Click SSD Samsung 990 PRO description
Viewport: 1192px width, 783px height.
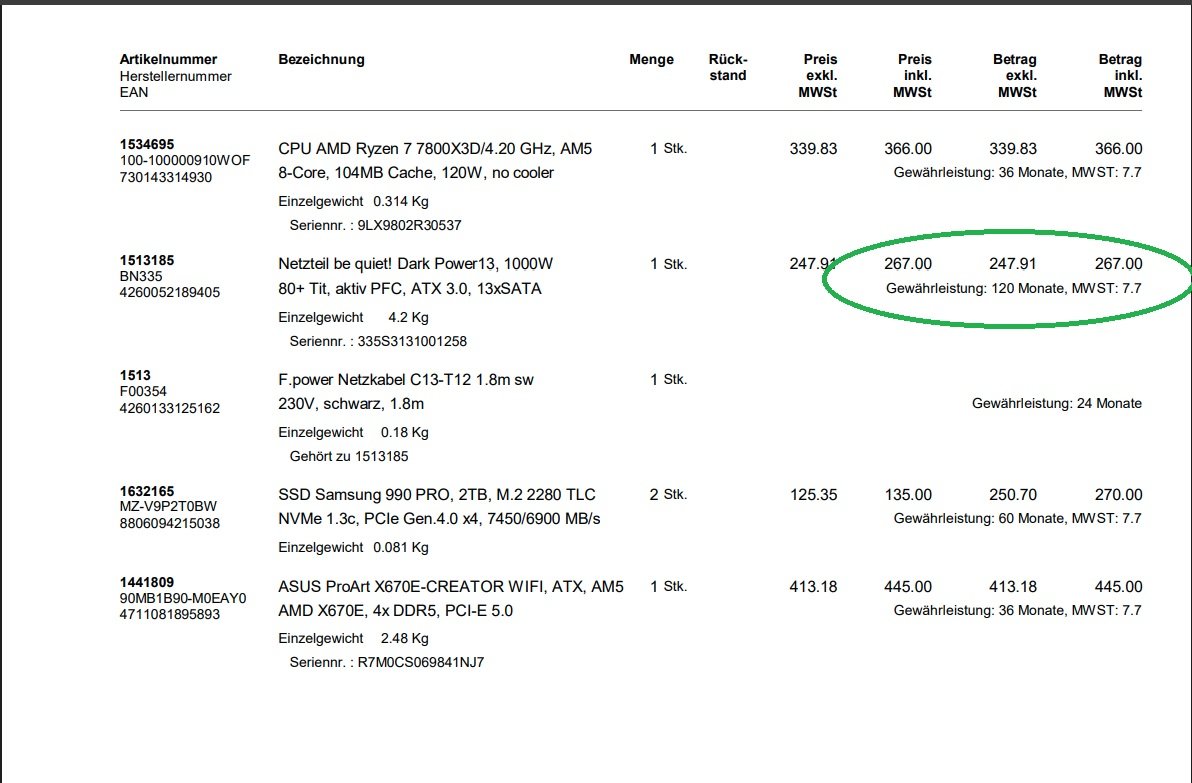[436, 495]
